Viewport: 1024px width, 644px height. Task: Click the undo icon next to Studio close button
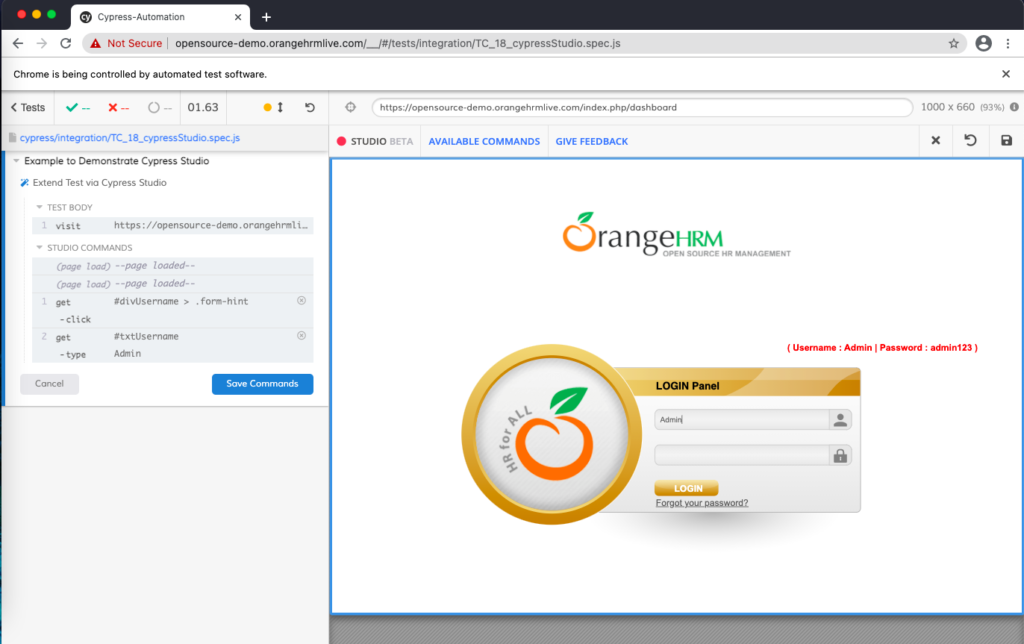(970, 141)
